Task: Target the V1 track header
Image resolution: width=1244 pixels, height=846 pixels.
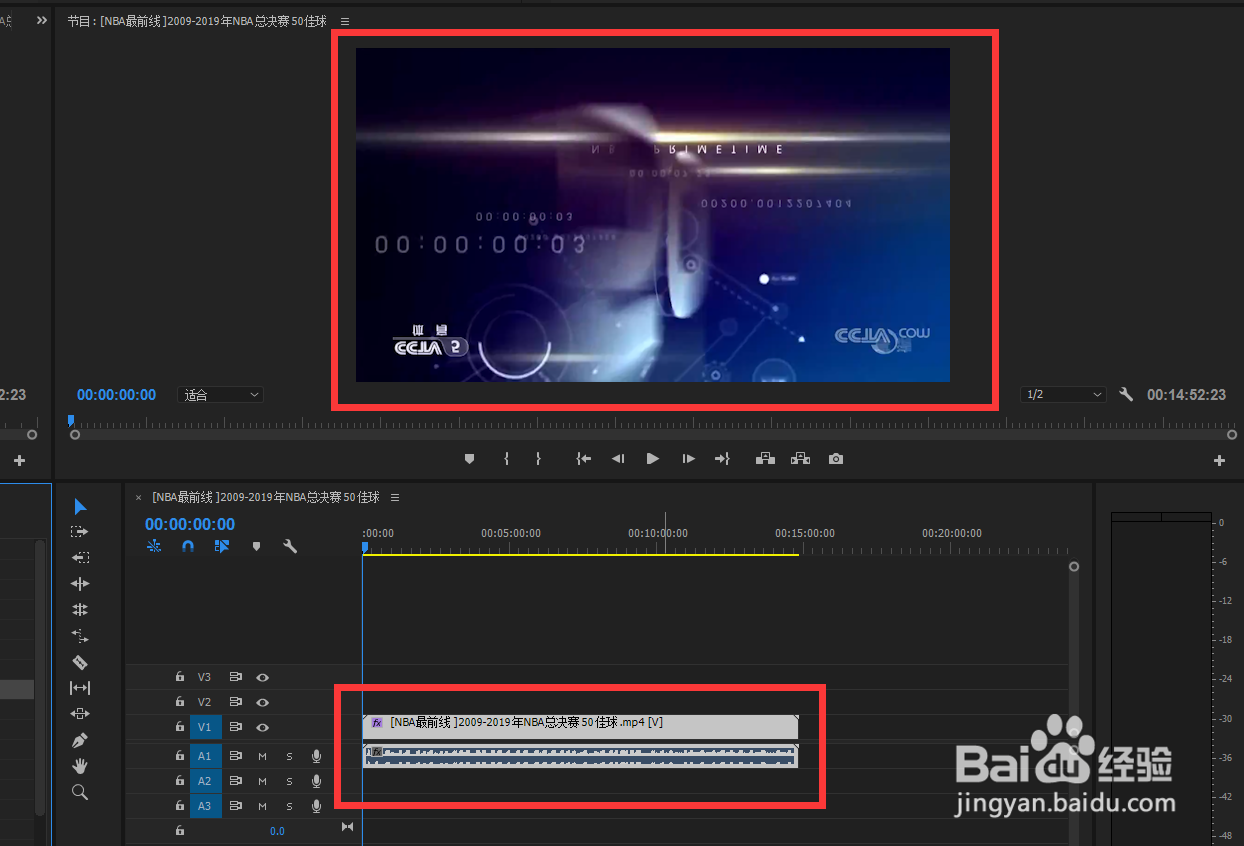Action: click(x=205, y=727)
